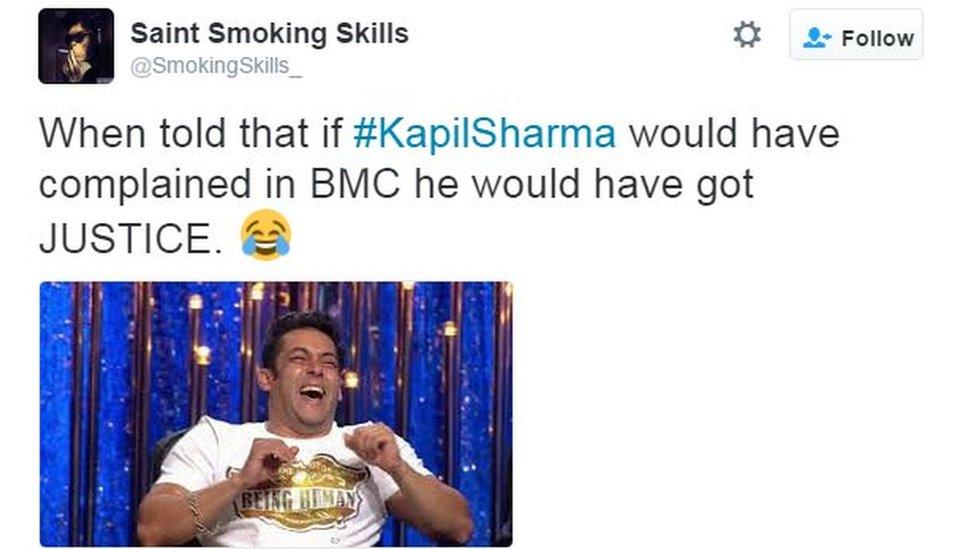976x549 pixels.
Task: Open the gear icon user actions menu
Action: (x=746, y=34)
